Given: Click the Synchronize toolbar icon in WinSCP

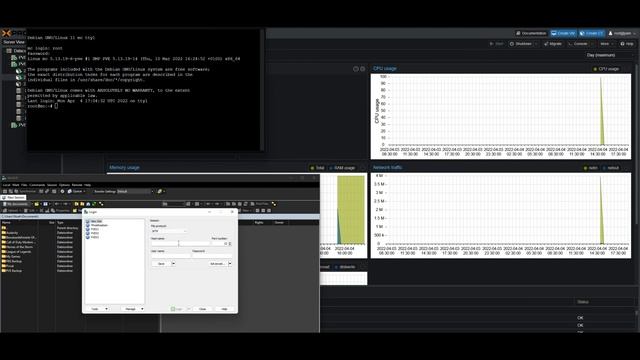Looking at the screenshot, I should pos(25,191).
